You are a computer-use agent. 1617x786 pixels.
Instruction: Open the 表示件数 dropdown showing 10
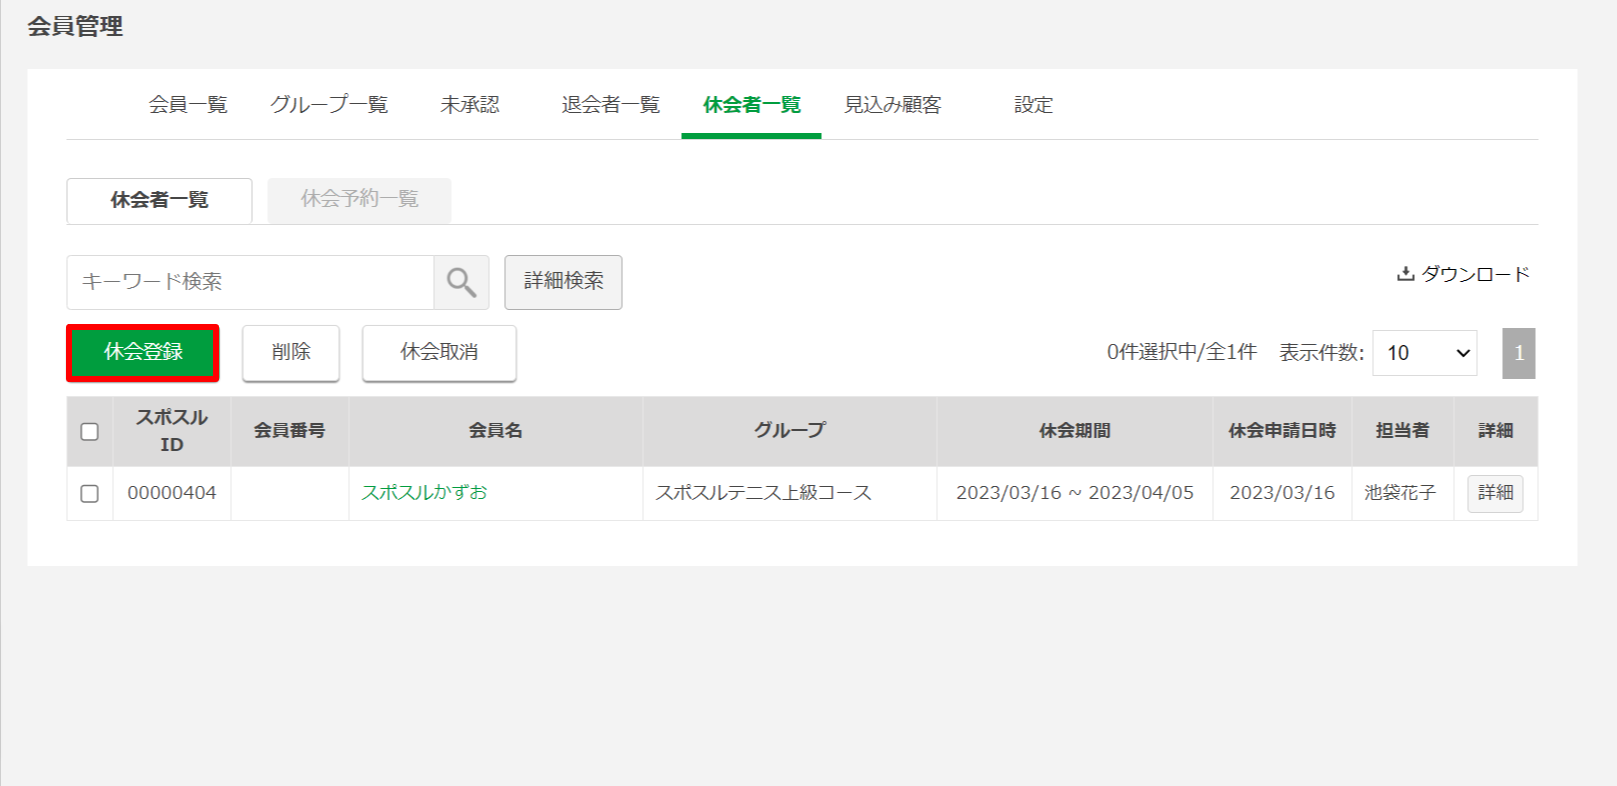click(1425, 353)
